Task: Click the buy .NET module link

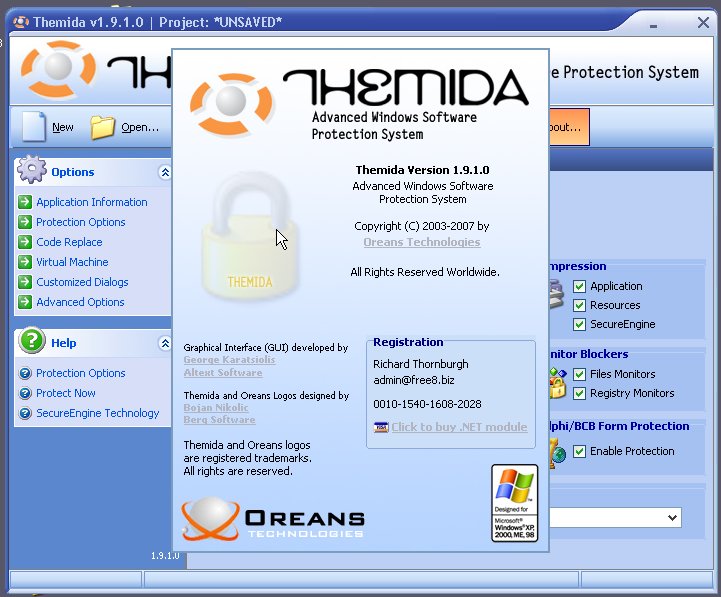Action: pyautogui.click(x=459, y=427)
